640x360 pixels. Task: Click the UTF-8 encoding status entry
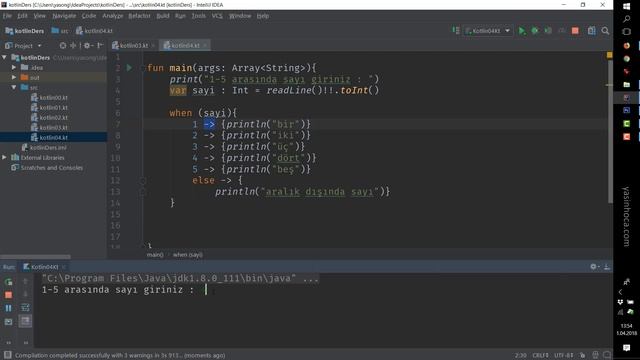coord(564,355)
